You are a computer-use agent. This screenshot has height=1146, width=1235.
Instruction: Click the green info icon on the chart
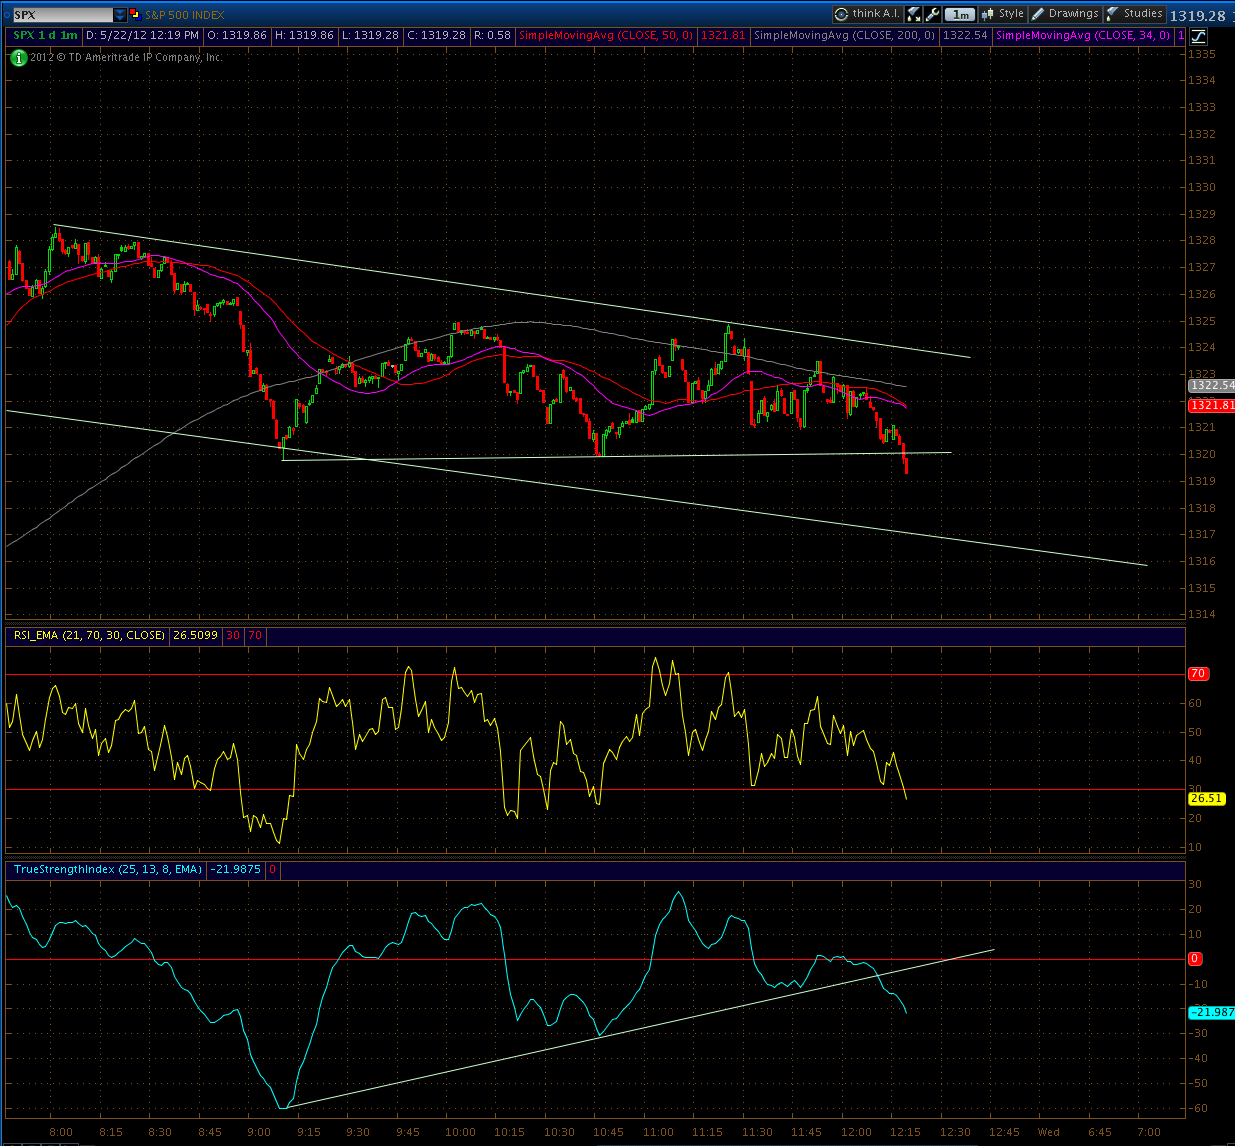19,58
